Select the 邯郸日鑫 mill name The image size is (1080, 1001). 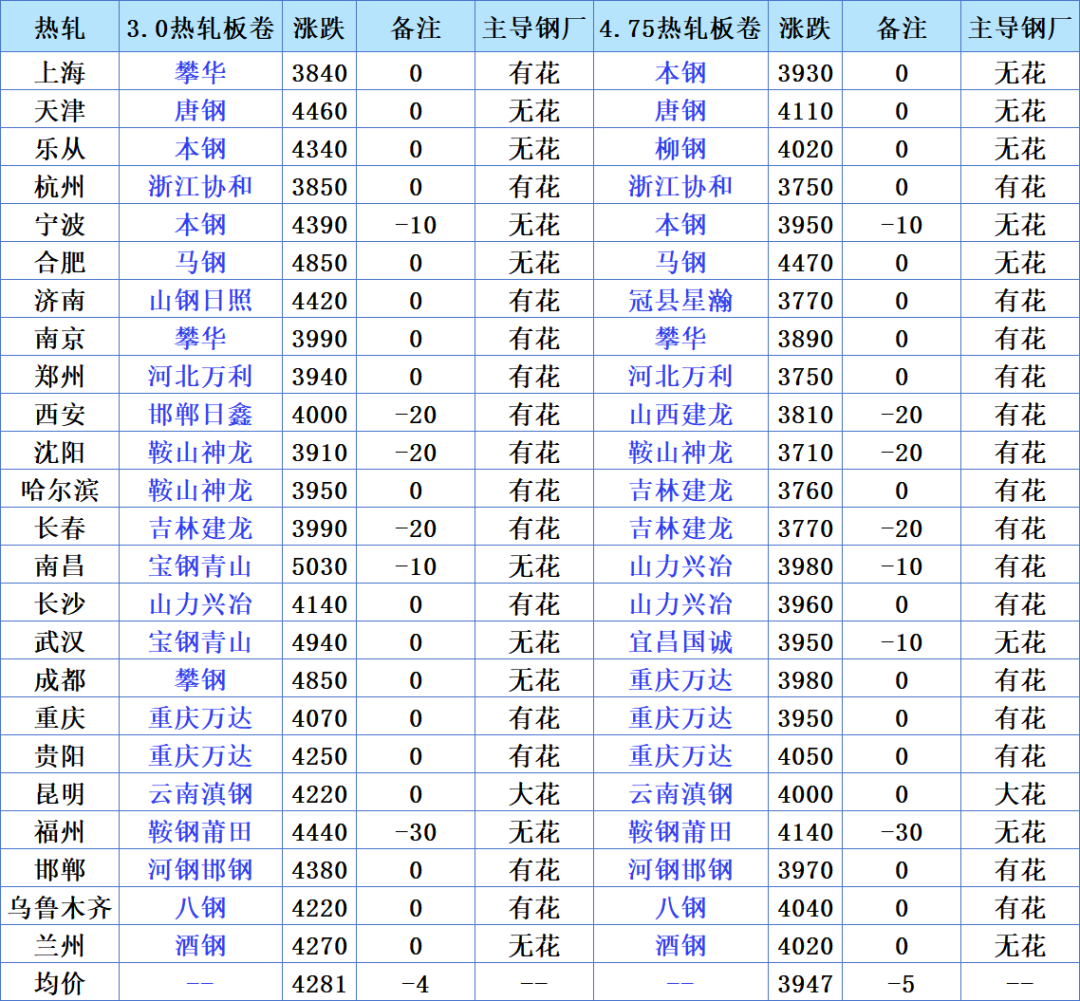coord(200,414)
